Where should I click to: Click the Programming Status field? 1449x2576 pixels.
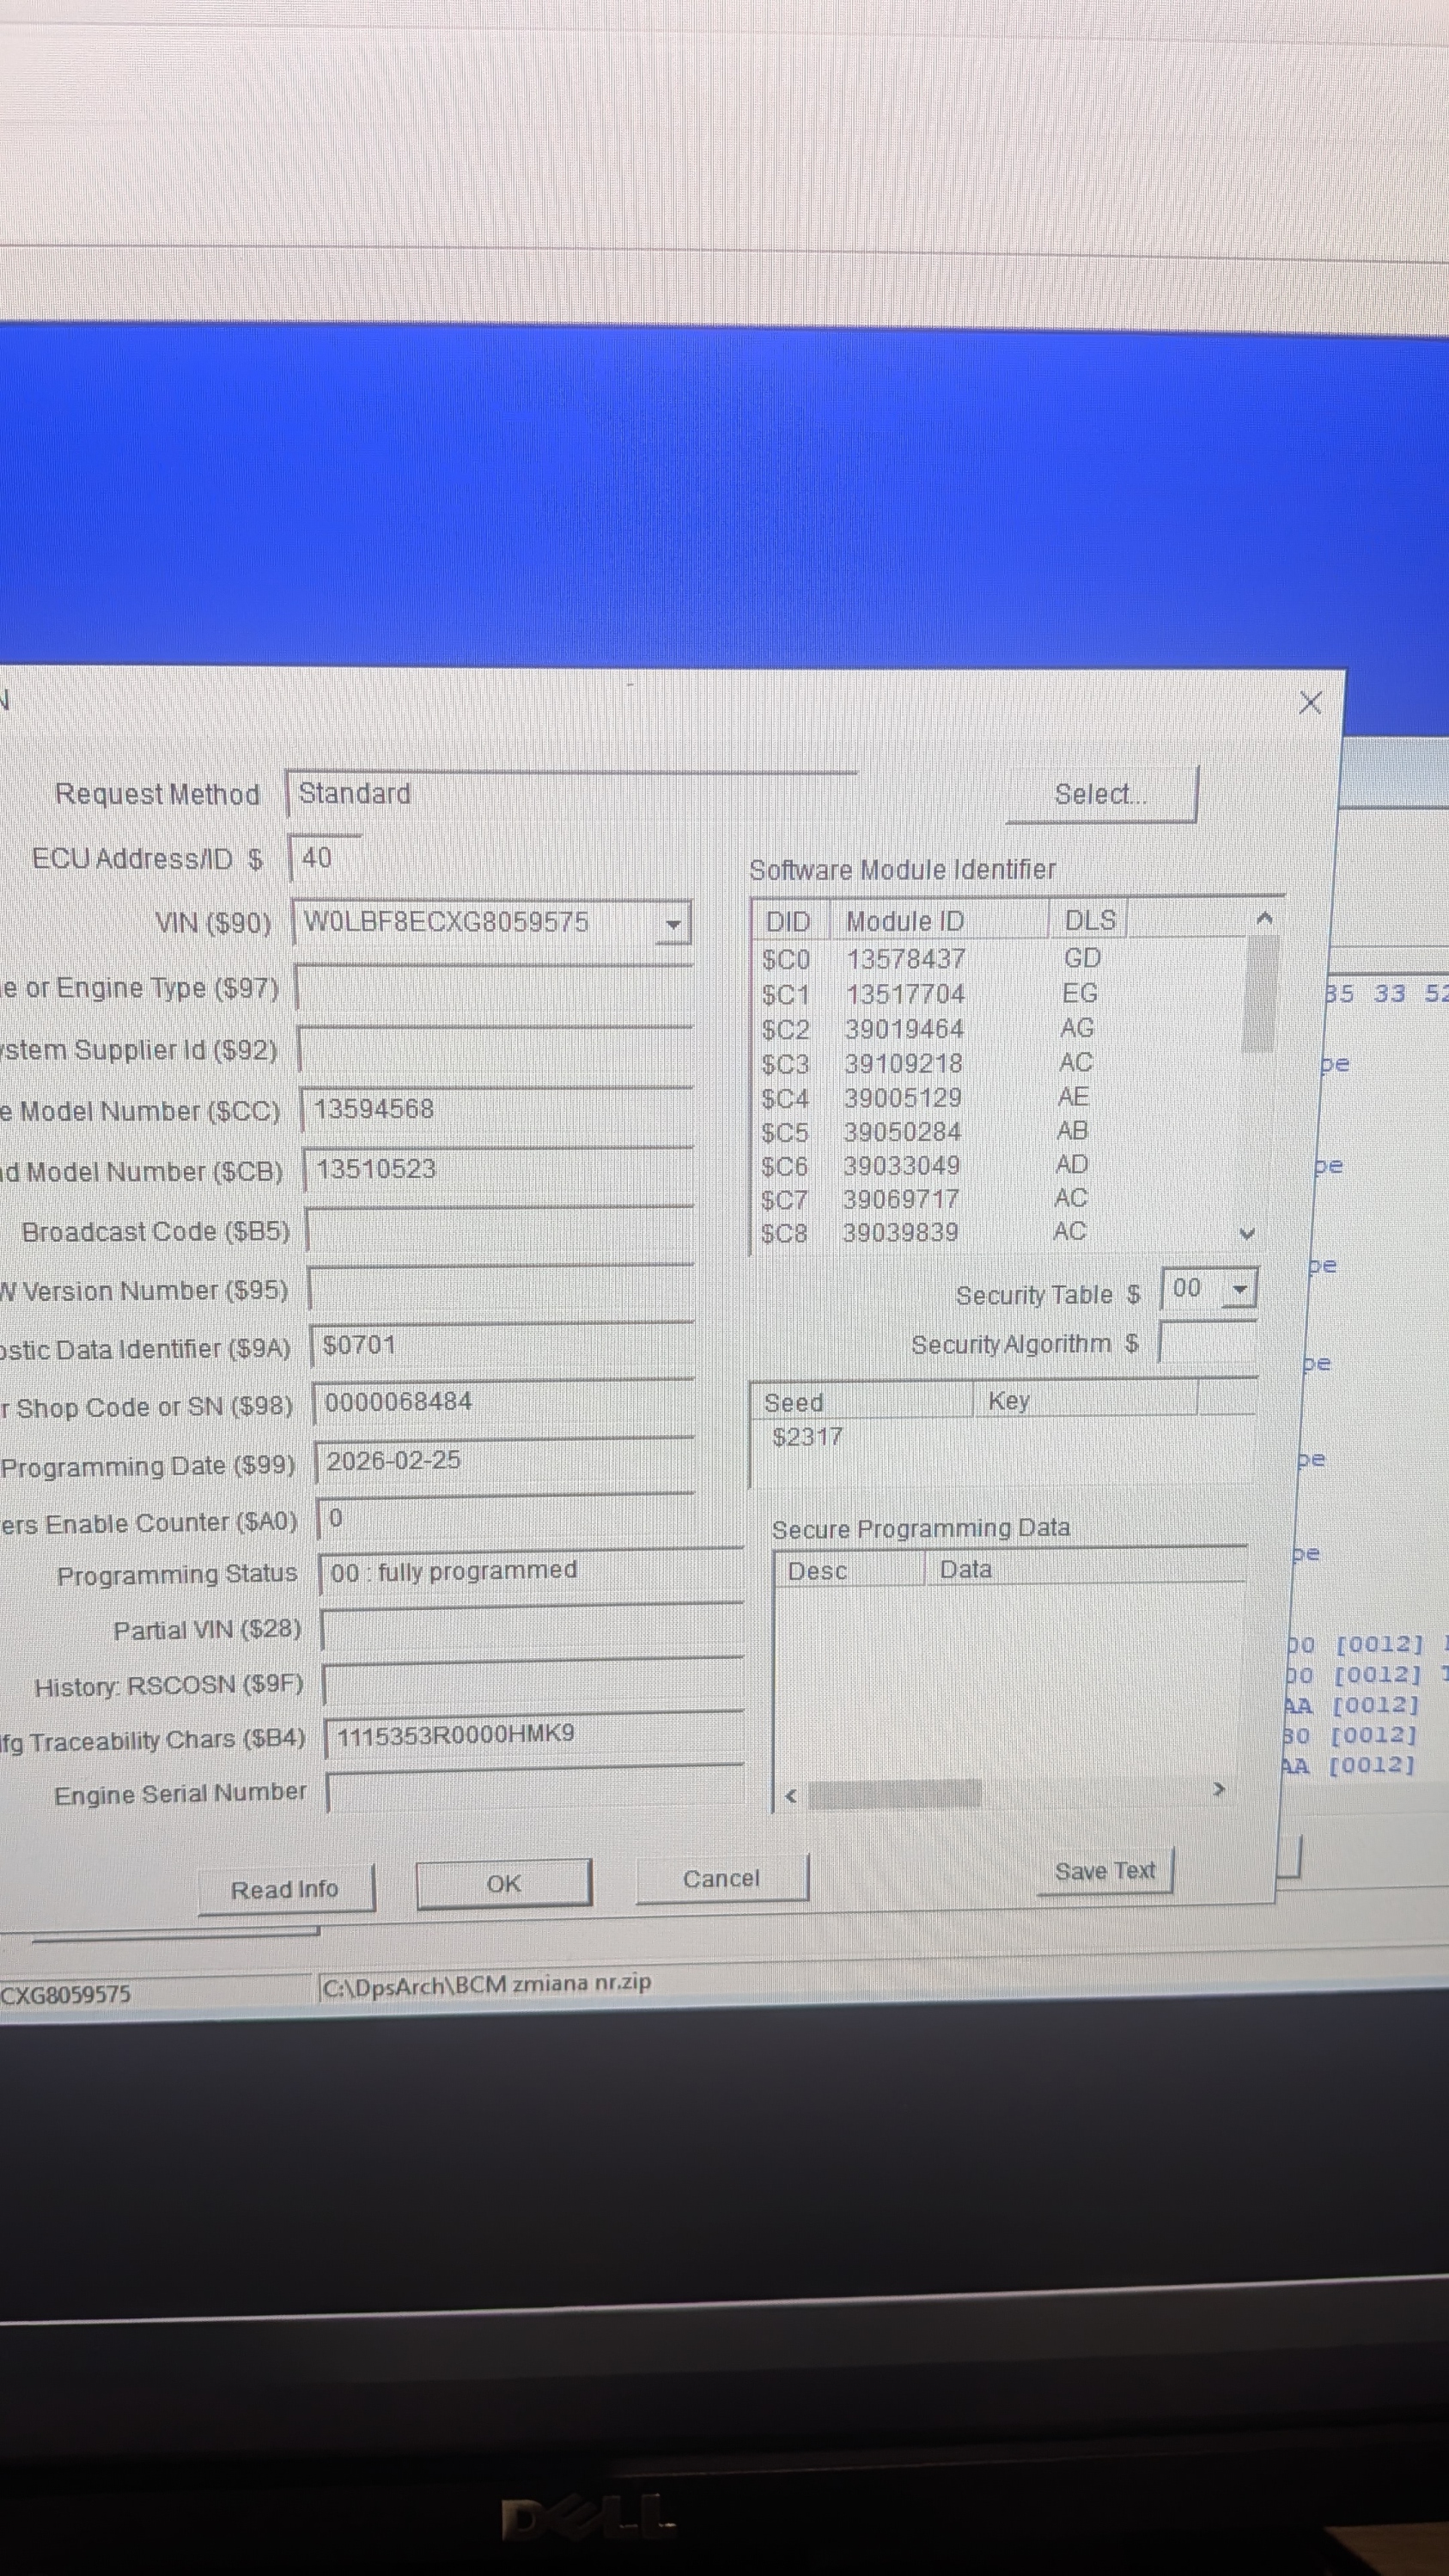tap(531, 1573)
